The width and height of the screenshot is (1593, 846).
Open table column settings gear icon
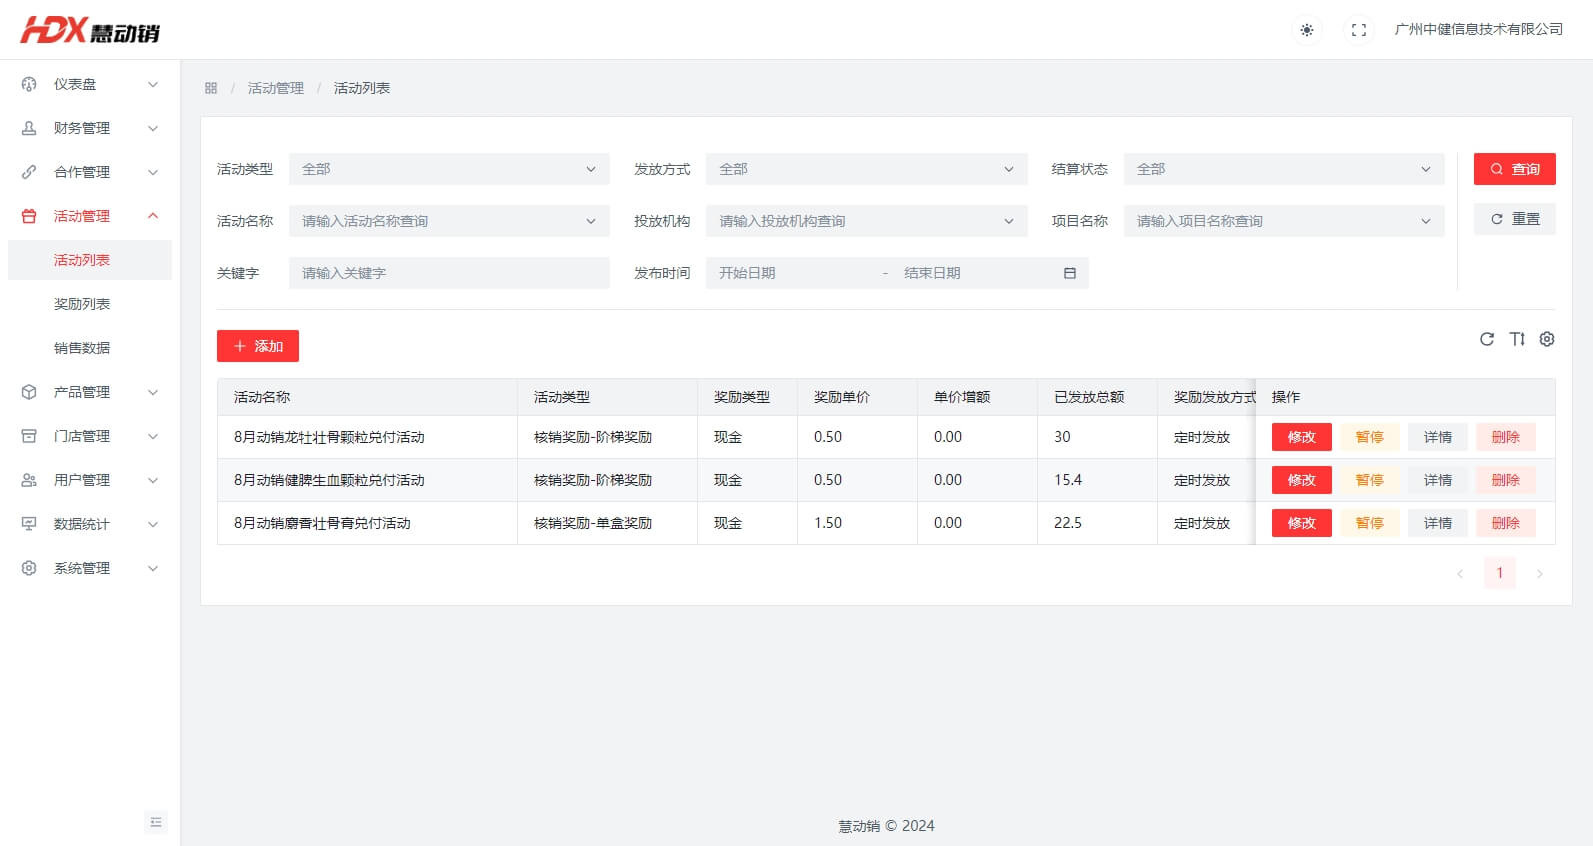tap(1547, 339)
